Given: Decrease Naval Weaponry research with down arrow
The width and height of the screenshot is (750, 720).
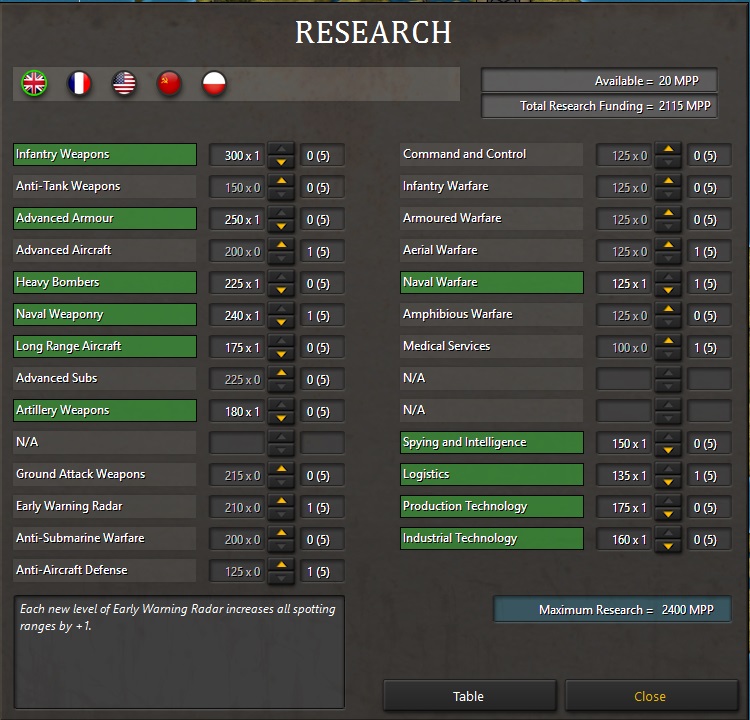Looking at the screenshot, I should click(x=281, y=322).
